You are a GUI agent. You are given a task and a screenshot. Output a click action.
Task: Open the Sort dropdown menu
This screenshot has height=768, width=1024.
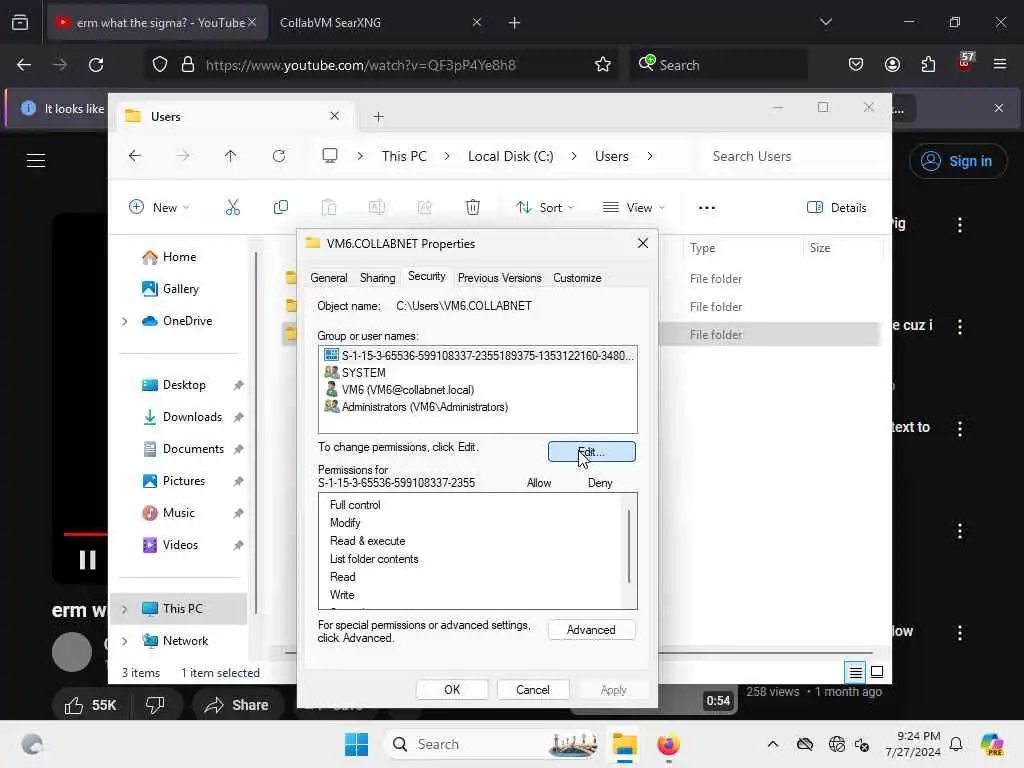(x=545, y=208)
